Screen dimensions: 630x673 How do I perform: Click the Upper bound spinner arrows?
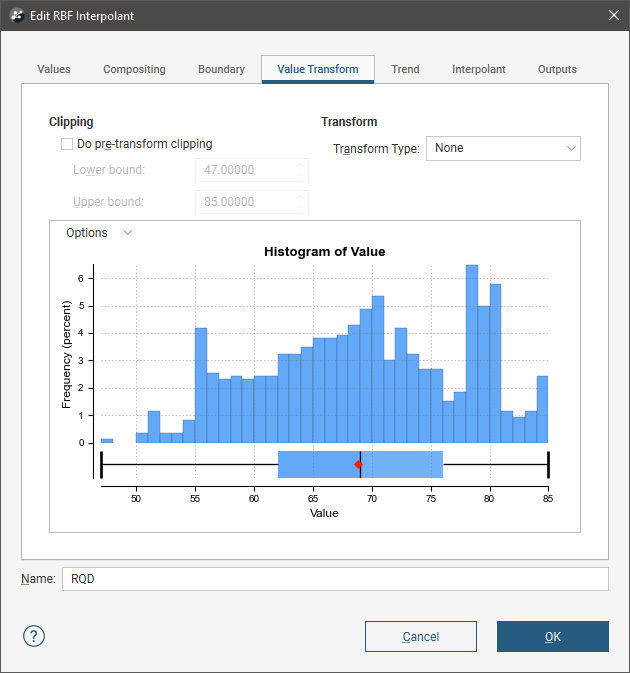[x=300, y=202]
